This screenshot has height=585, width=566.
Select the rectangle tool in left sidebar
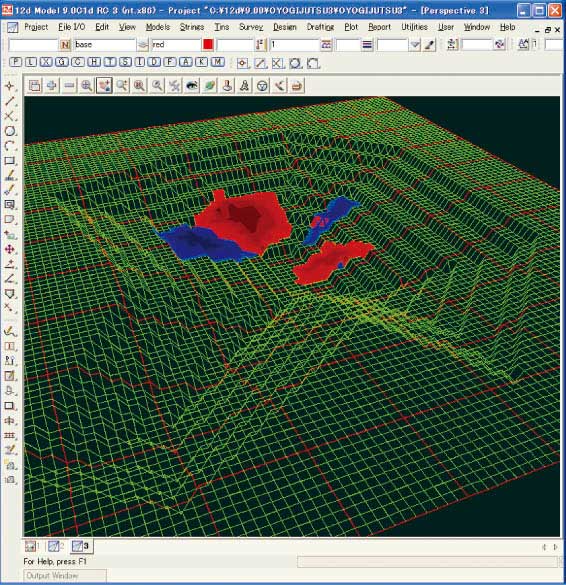pyautogui.click(x=10, y=160)
